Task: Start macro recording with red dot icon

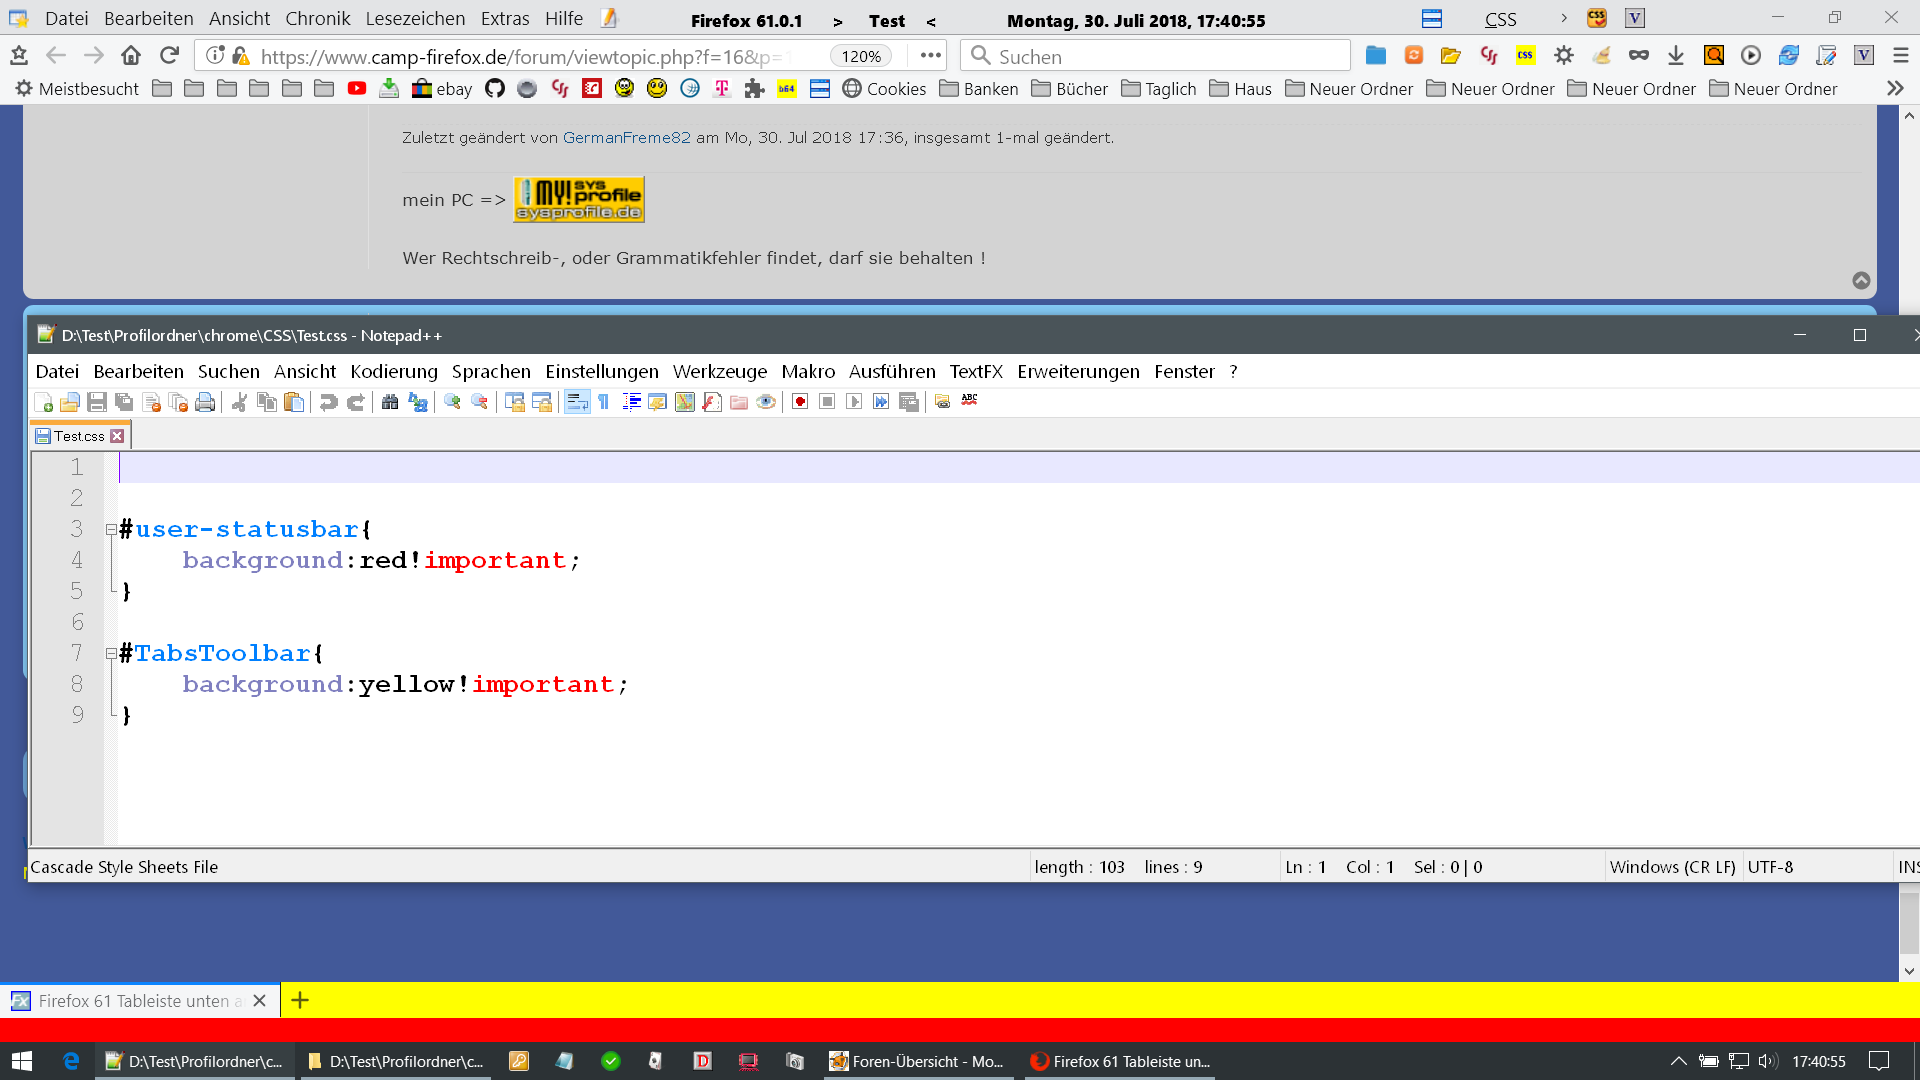Action: point(800,402)
